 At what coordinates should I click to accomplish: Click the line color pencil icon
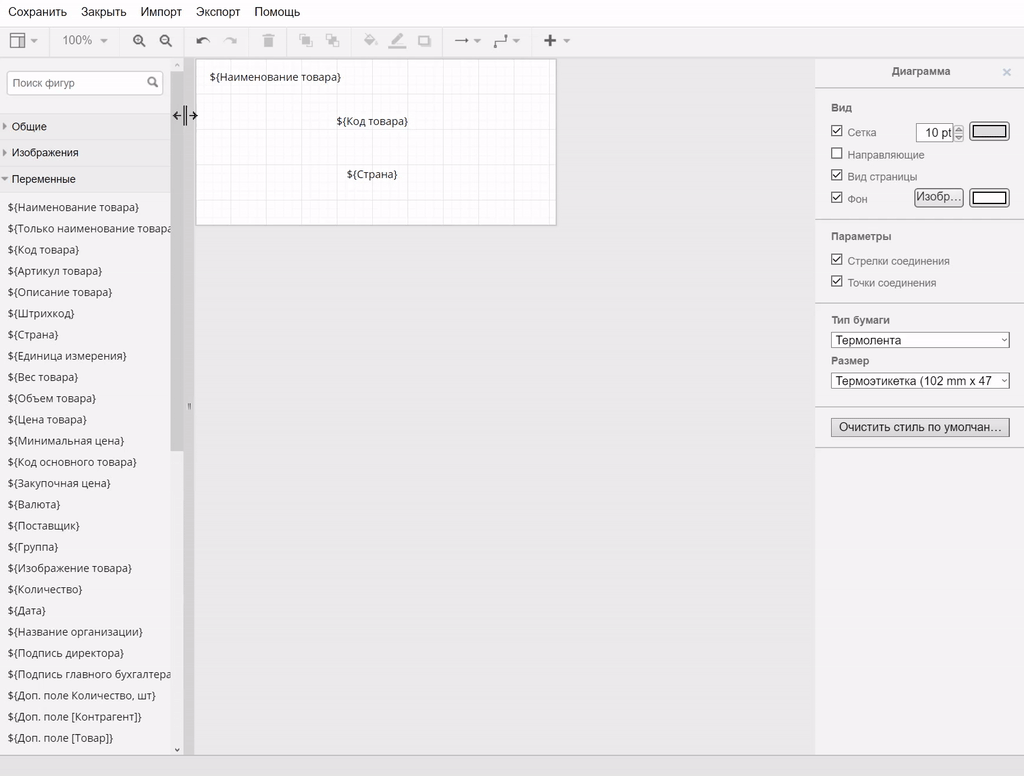tap(397, 41)
